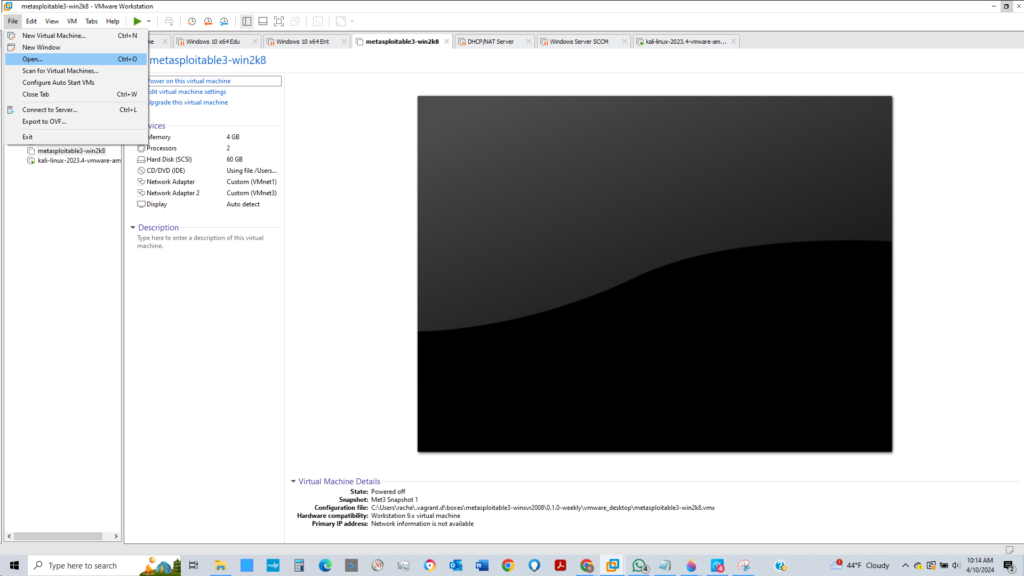This screenshot has width=1024, height=576.
Task: Open the Snapshot Manager icon
Action: pos(224,22)
